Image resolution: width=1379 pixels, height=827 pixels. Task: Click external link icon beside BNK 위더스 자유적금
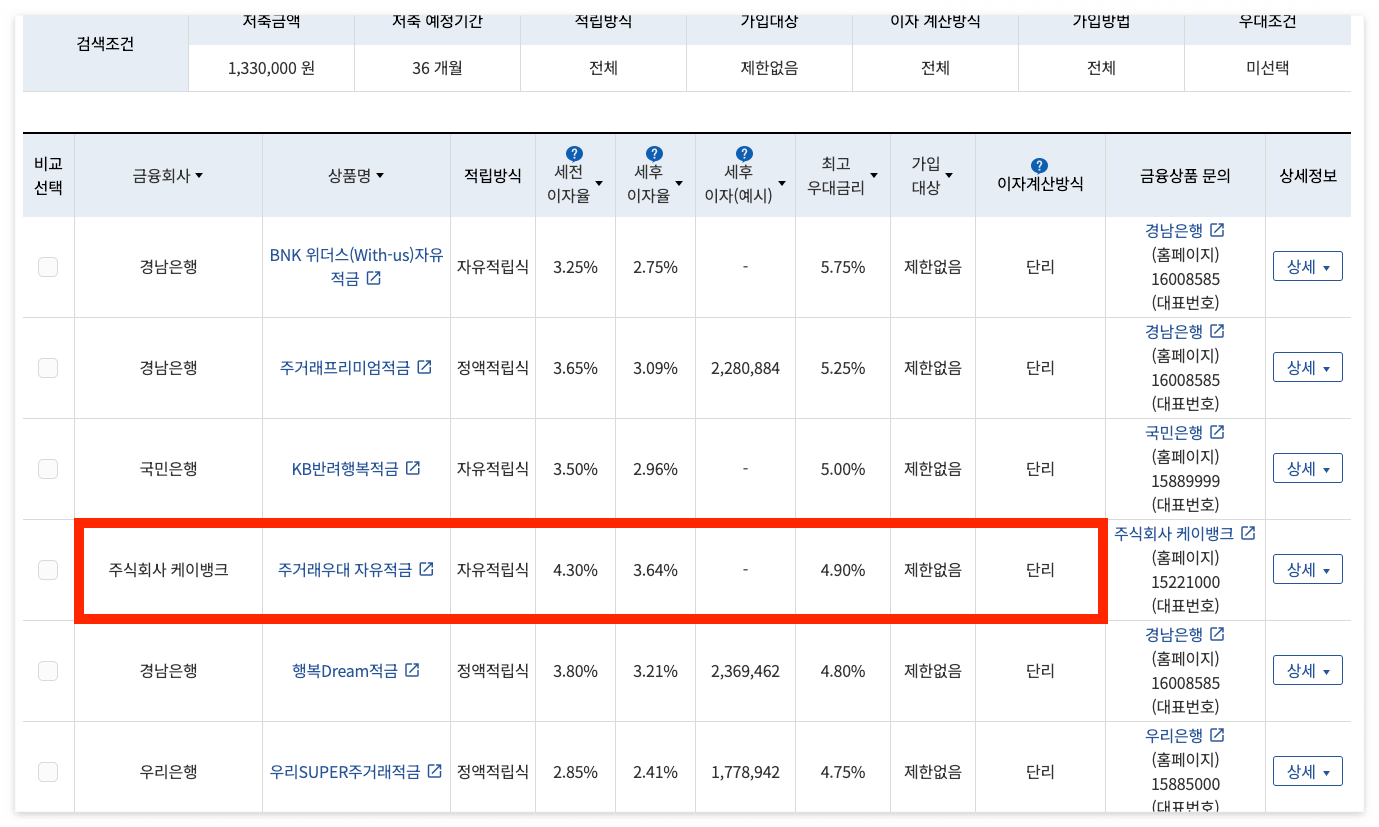pos(373,278)
